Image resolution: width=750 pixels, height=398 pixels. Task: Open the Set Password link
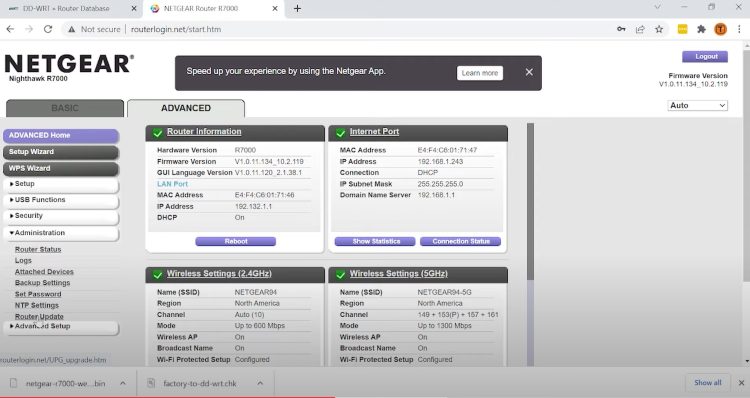pos(38,294)
